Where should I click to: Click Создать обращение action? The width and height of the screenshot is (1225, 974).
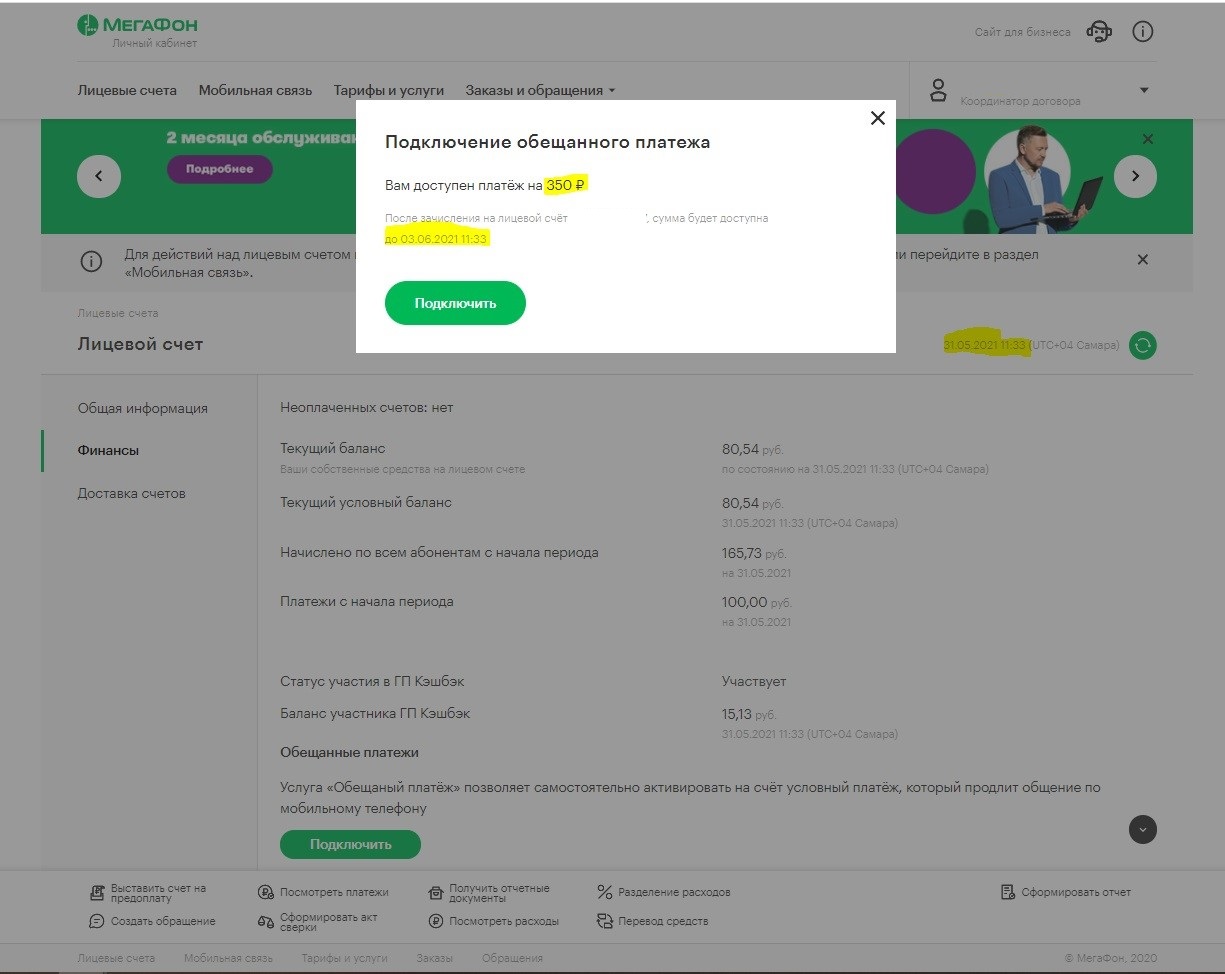point(152,921)
